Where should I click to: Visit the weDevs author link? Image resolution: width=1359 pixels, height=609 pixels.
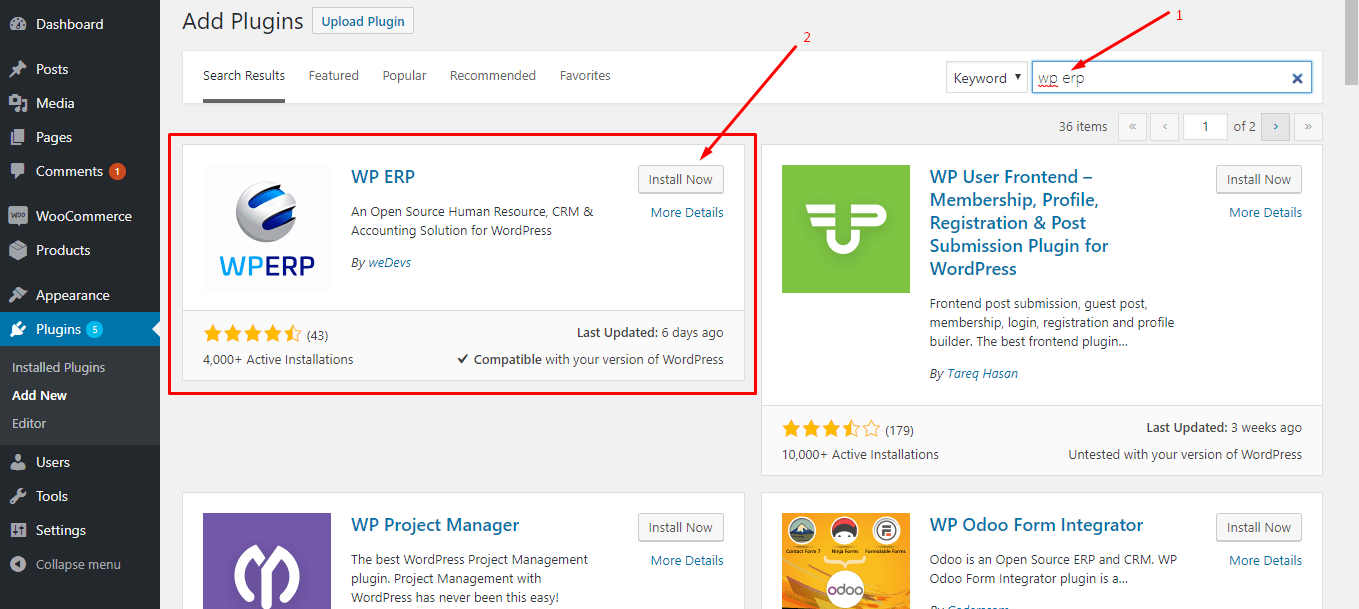(x=389, y=263)
